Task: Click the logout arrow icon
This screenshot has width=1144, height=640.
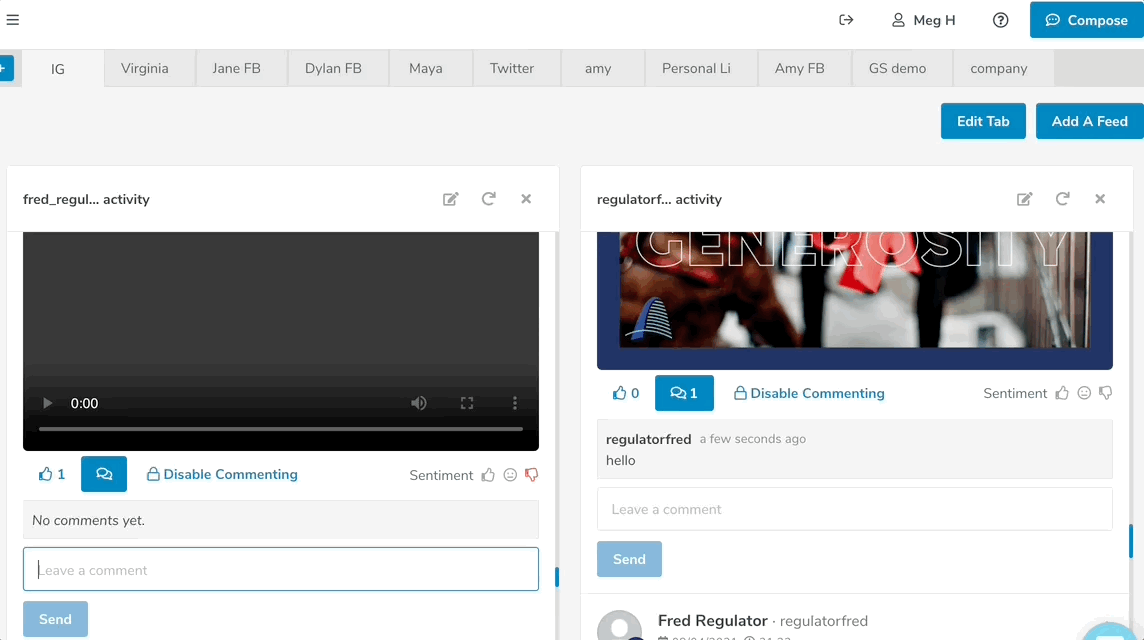Action: coord(846,20)
